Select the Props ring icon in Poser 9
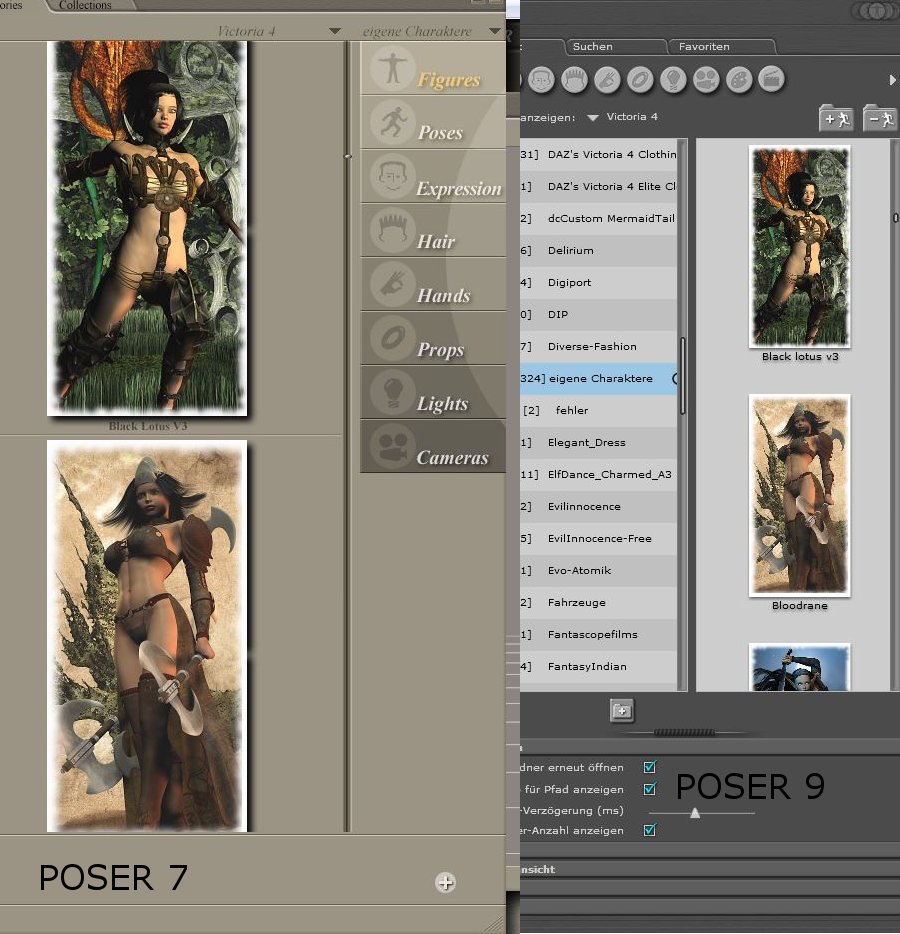 tap(642, 79)
